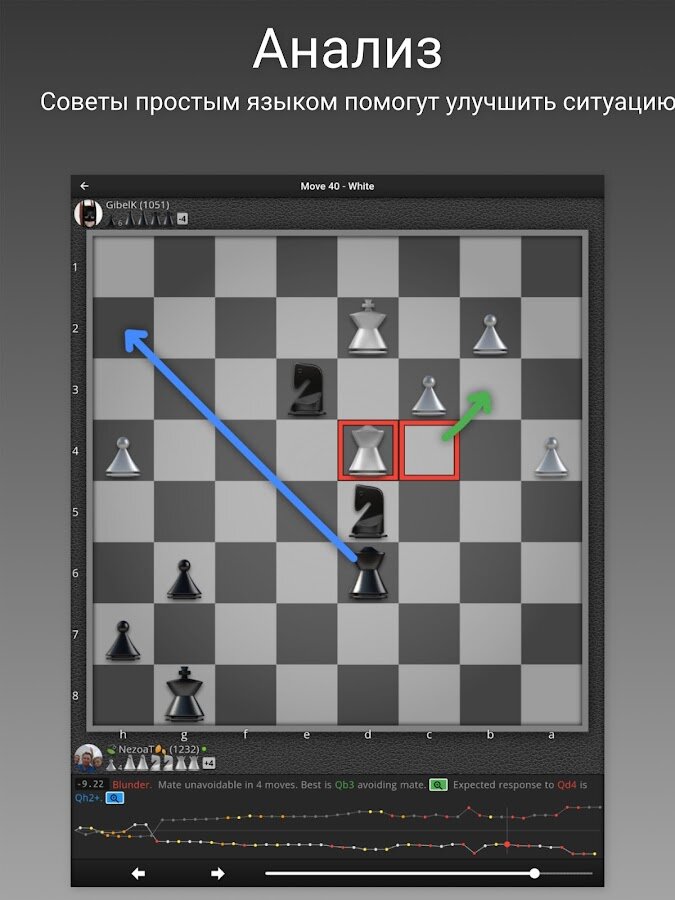Viewport: 675px width, 900px height.
Task: Select the white pawn on b2
Action: [490, 334]
